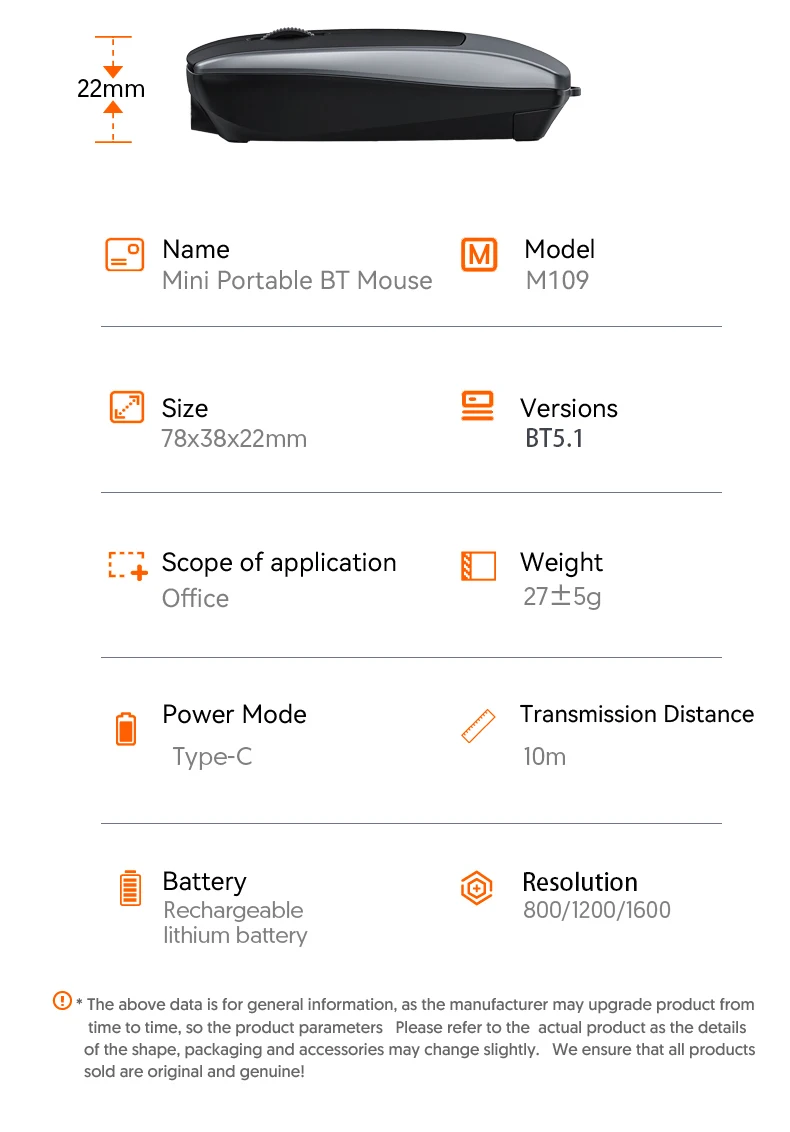The width and height of the screenshot is (790, 1132).
Task: Click the Scope of application dashed-box icon
Action: [x=128, y=565]
